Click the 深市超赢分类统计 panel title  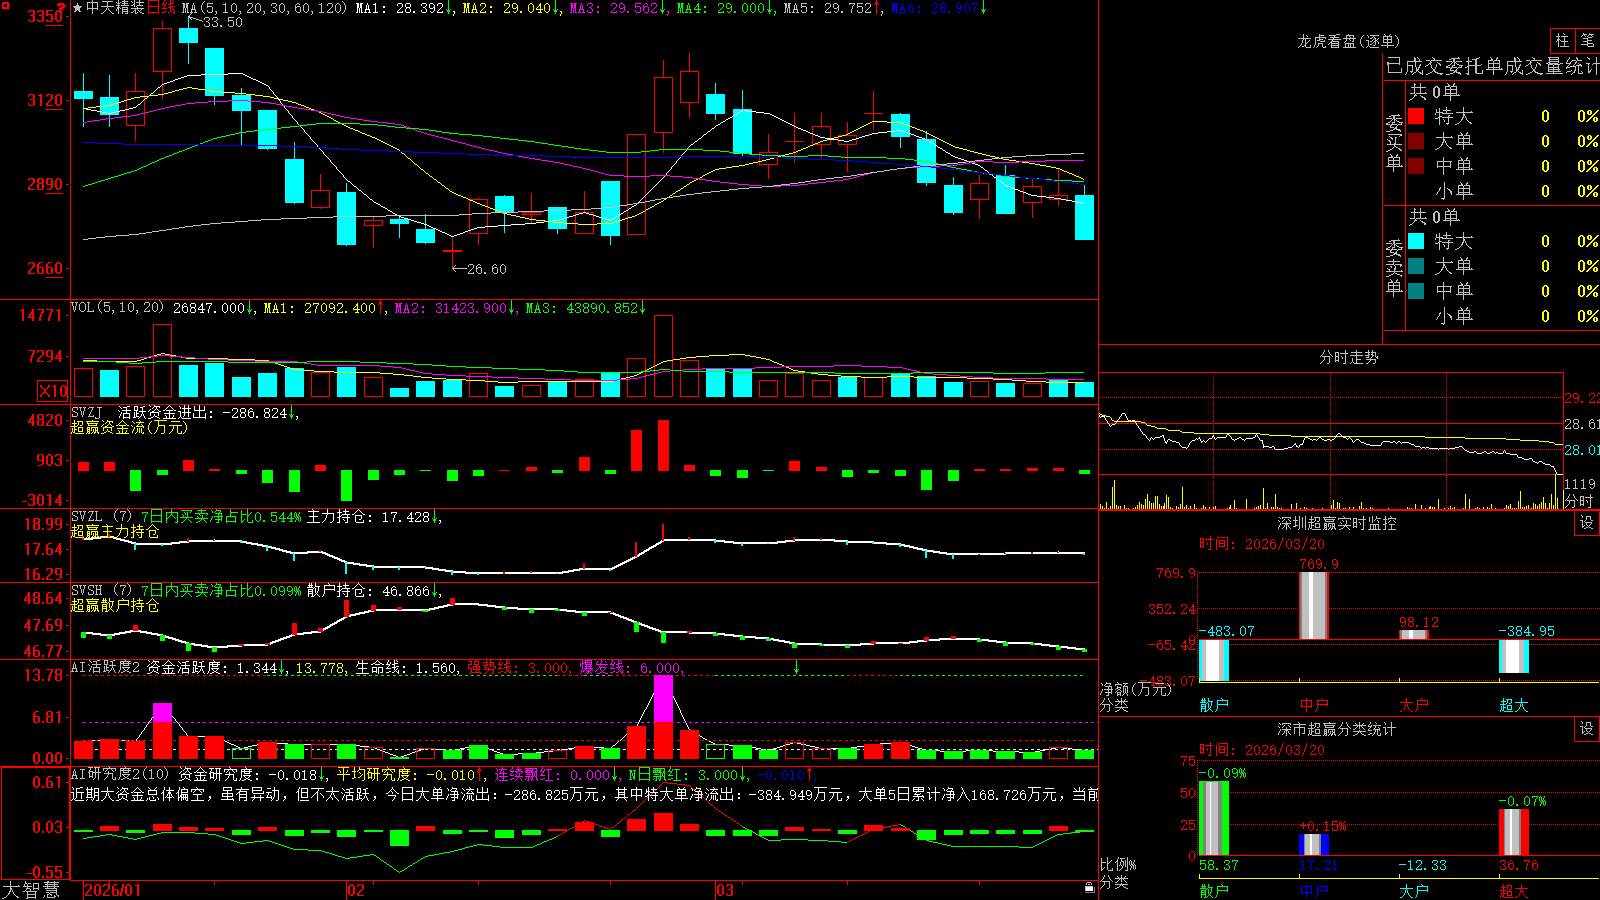click(1336, 729)
